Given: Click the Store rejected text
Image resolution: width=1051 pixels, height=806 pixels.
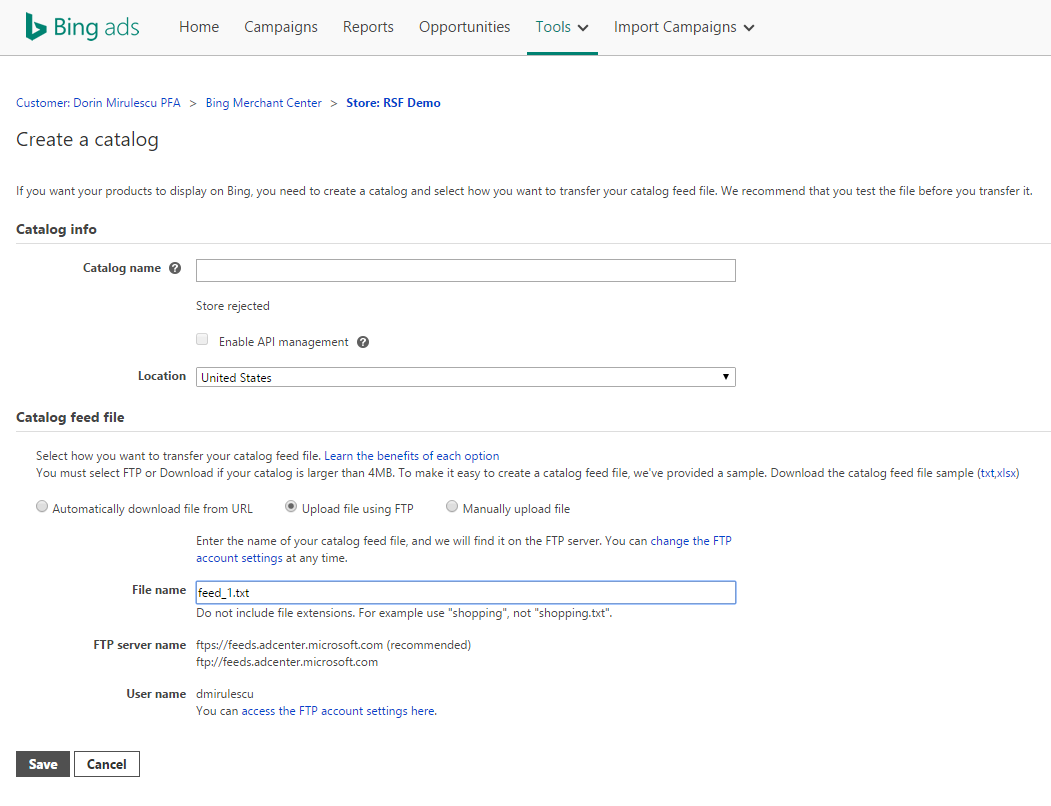Looking at the screenshot, I should 233,306.
